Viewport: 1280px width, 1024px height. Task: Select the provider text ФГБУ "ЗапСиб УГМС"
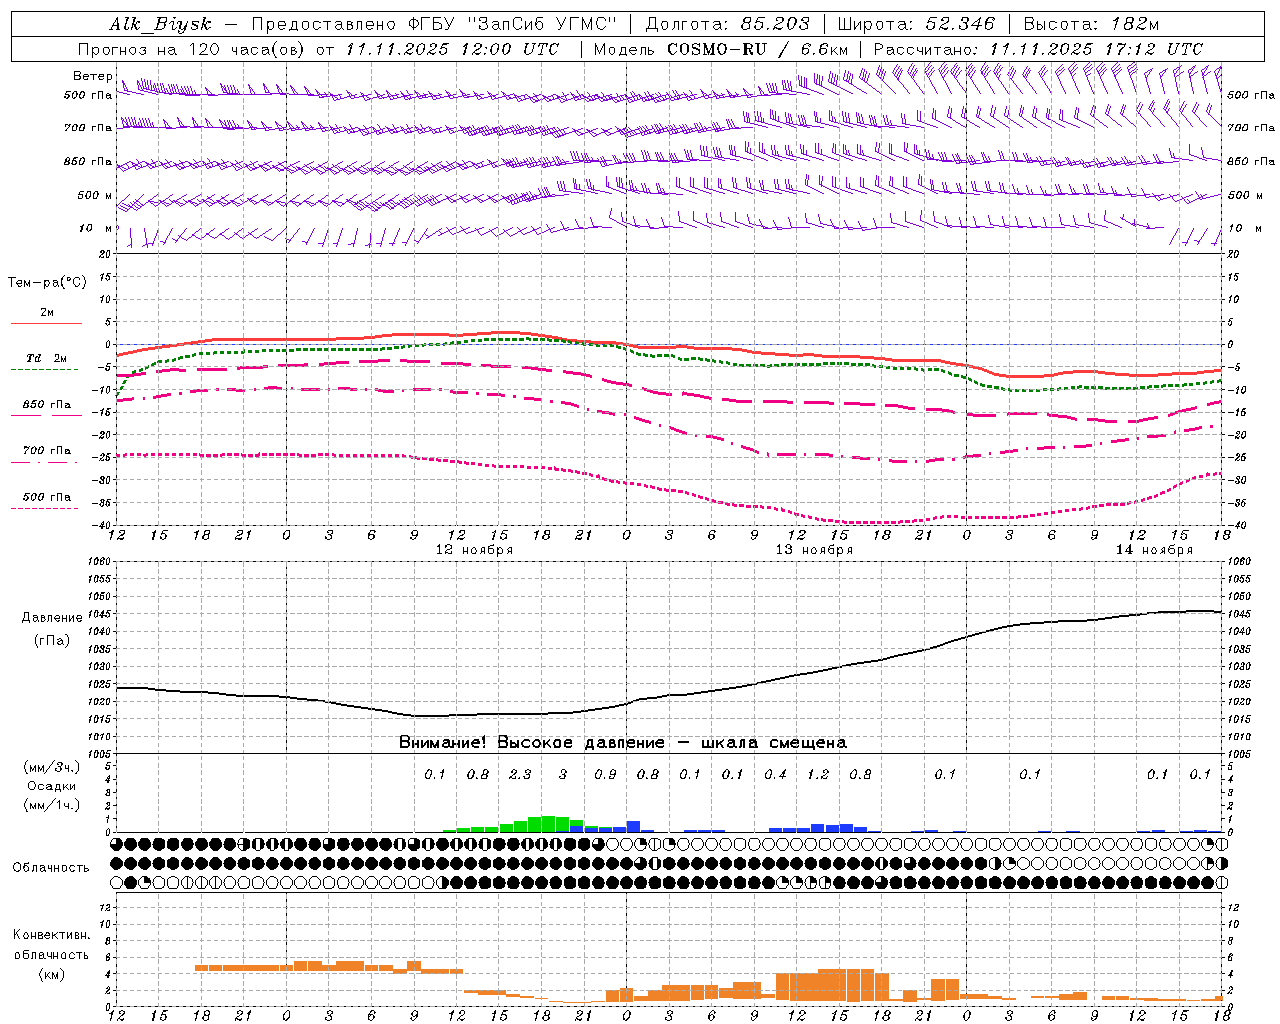513,25
